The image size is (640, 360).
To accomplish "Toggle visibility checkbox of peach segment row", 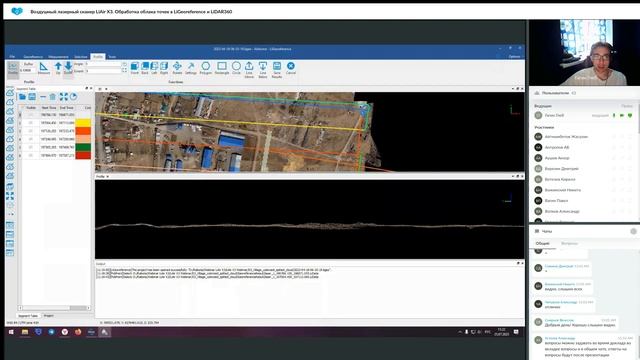I will tap(31, 139).
